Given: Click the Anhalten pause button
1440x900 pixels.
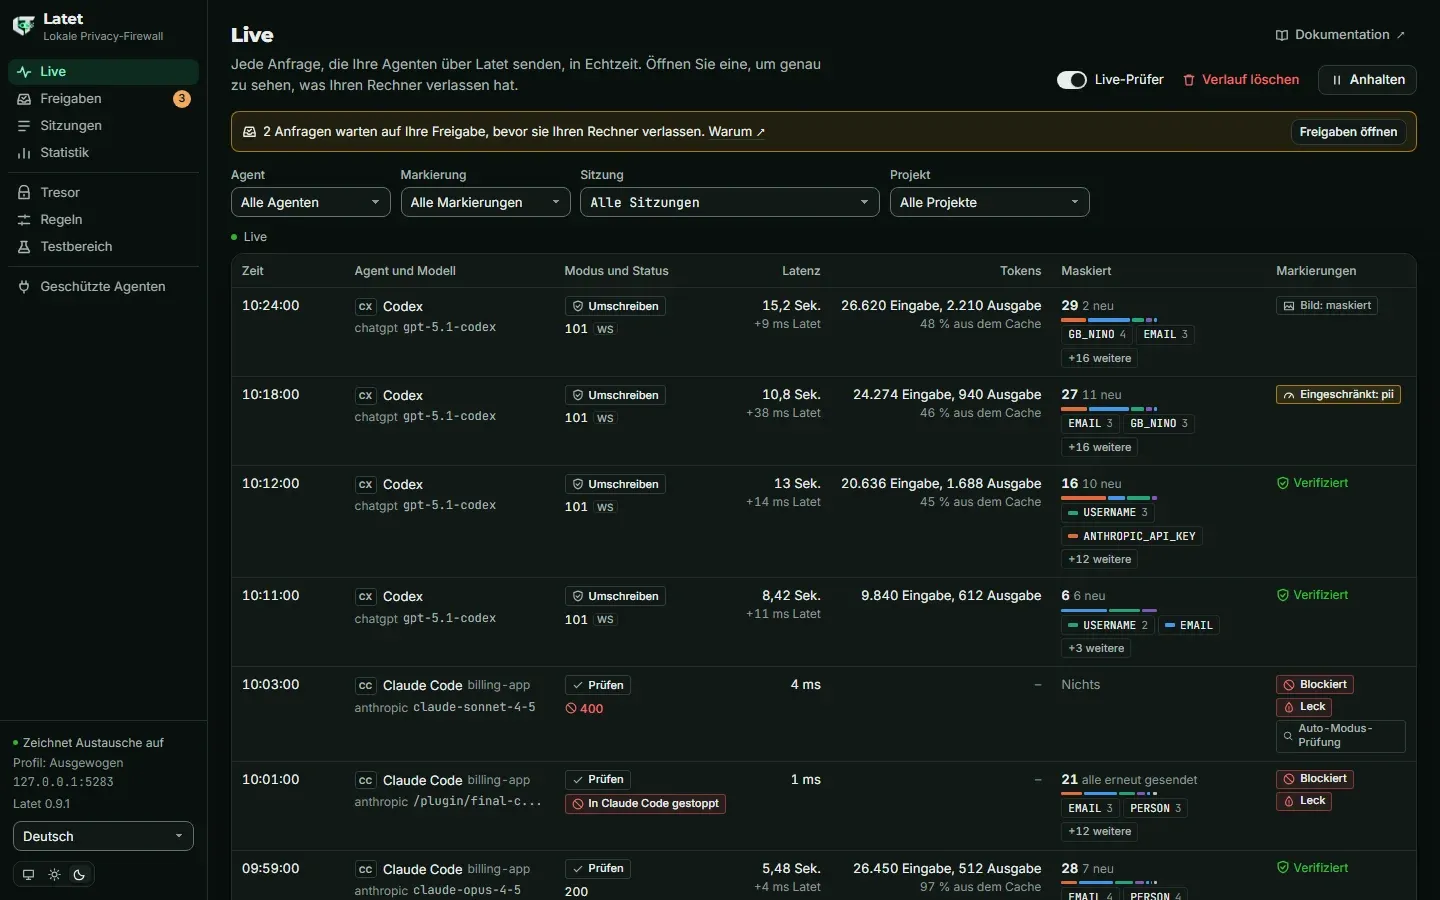Looking at the screenshot, I should tap(1368, 80).
